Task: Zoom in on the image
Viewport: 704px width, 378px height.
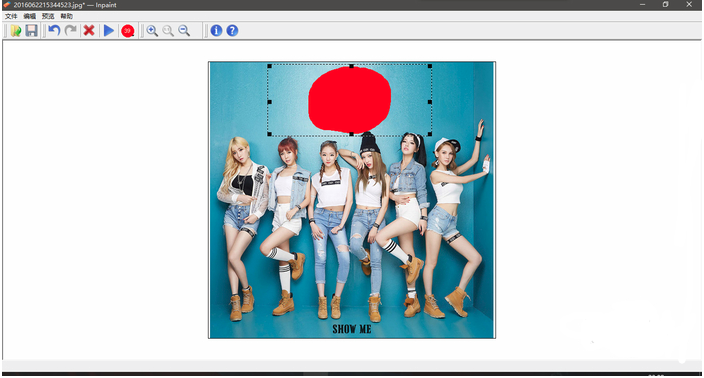Action: (152, 31)
